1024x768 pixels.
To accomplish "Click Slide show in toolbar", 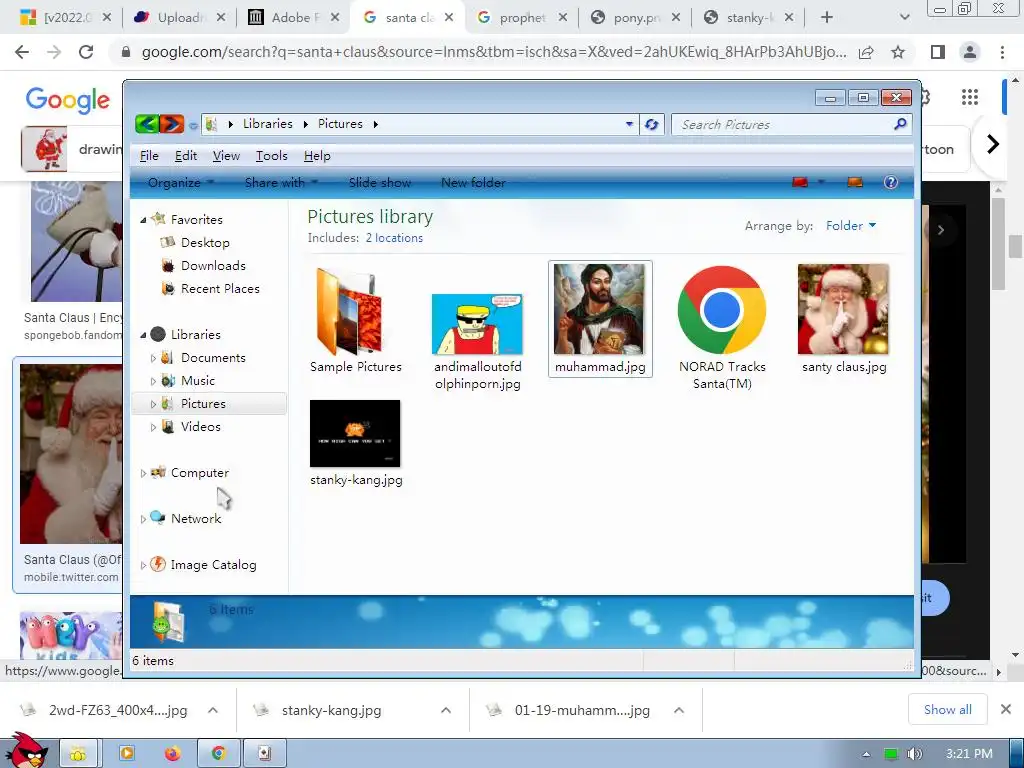I will 379,182.
